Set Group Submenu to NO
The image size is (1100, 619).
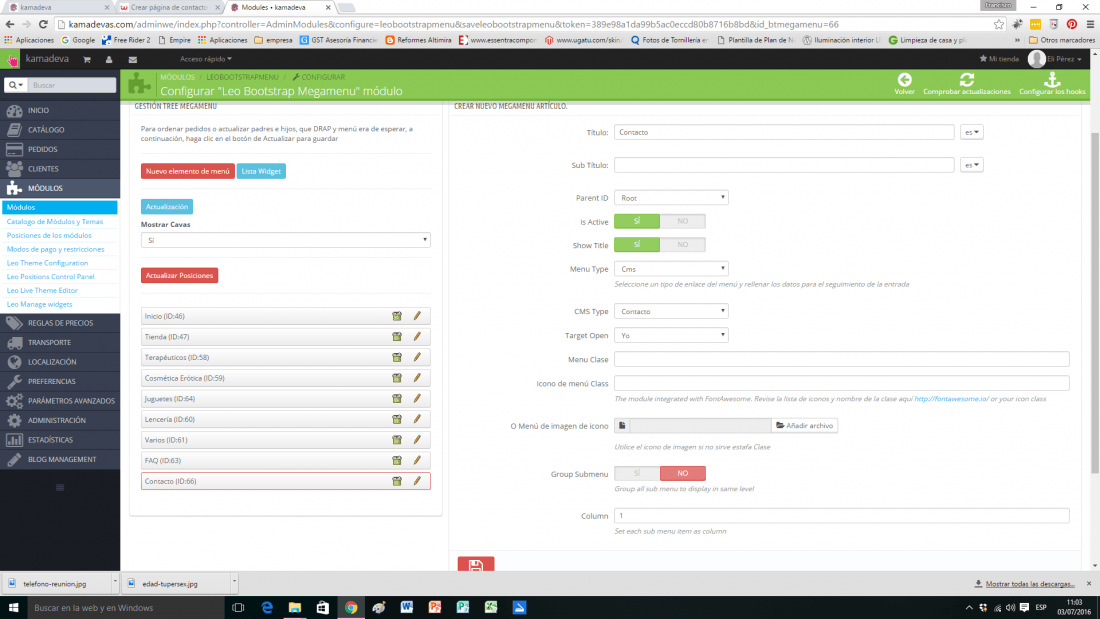click(x=683, y=474)
